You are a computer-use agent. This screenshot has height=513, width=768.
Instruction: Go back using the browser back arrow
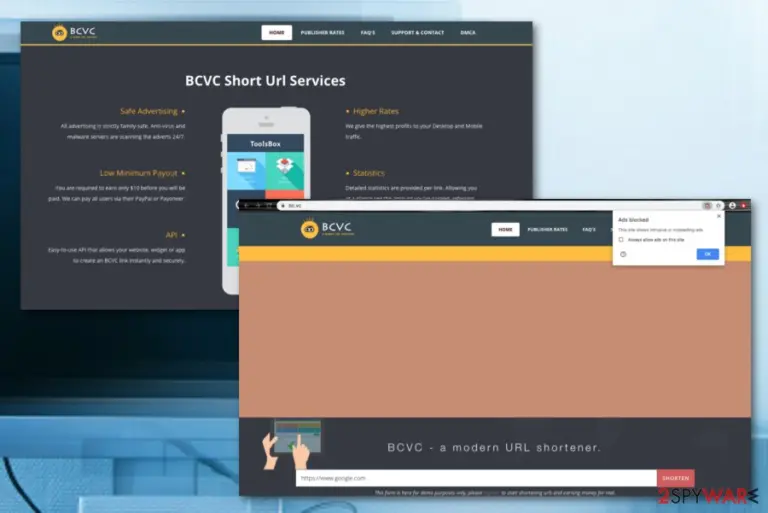[x=246, y=205]
